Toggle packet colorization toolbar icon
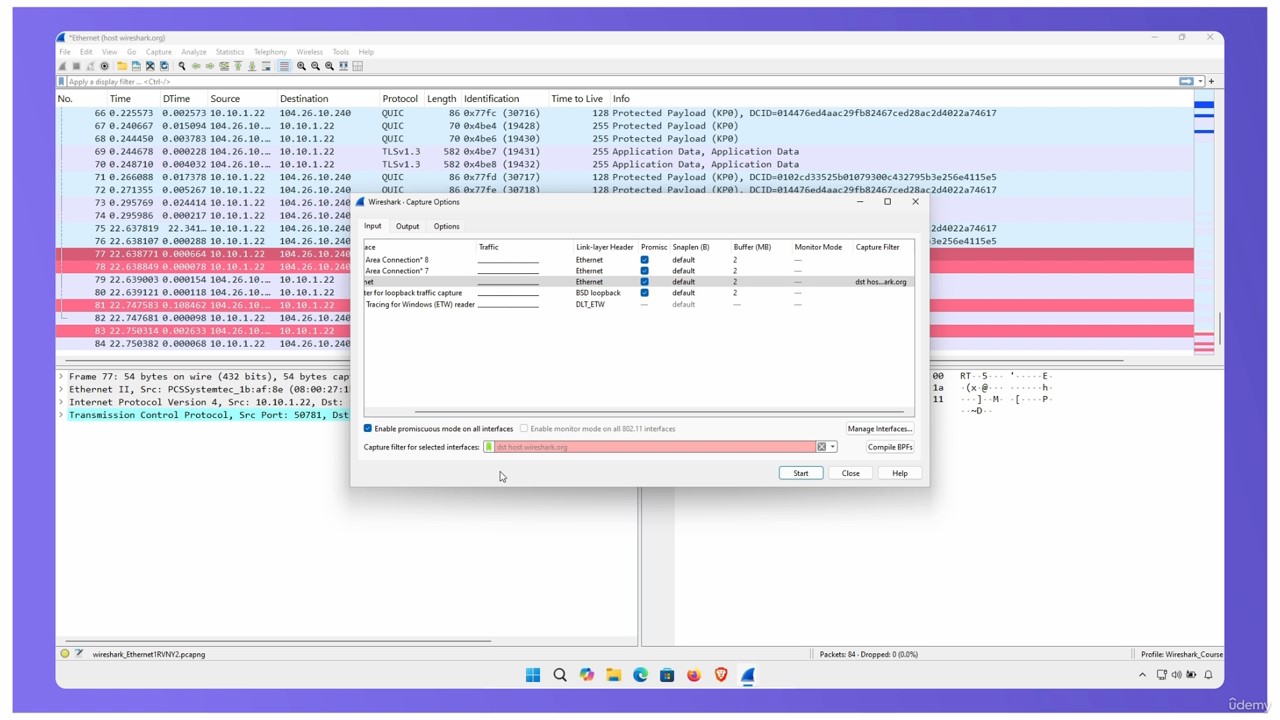This screenshot has width=1280, height=720. 284,66
